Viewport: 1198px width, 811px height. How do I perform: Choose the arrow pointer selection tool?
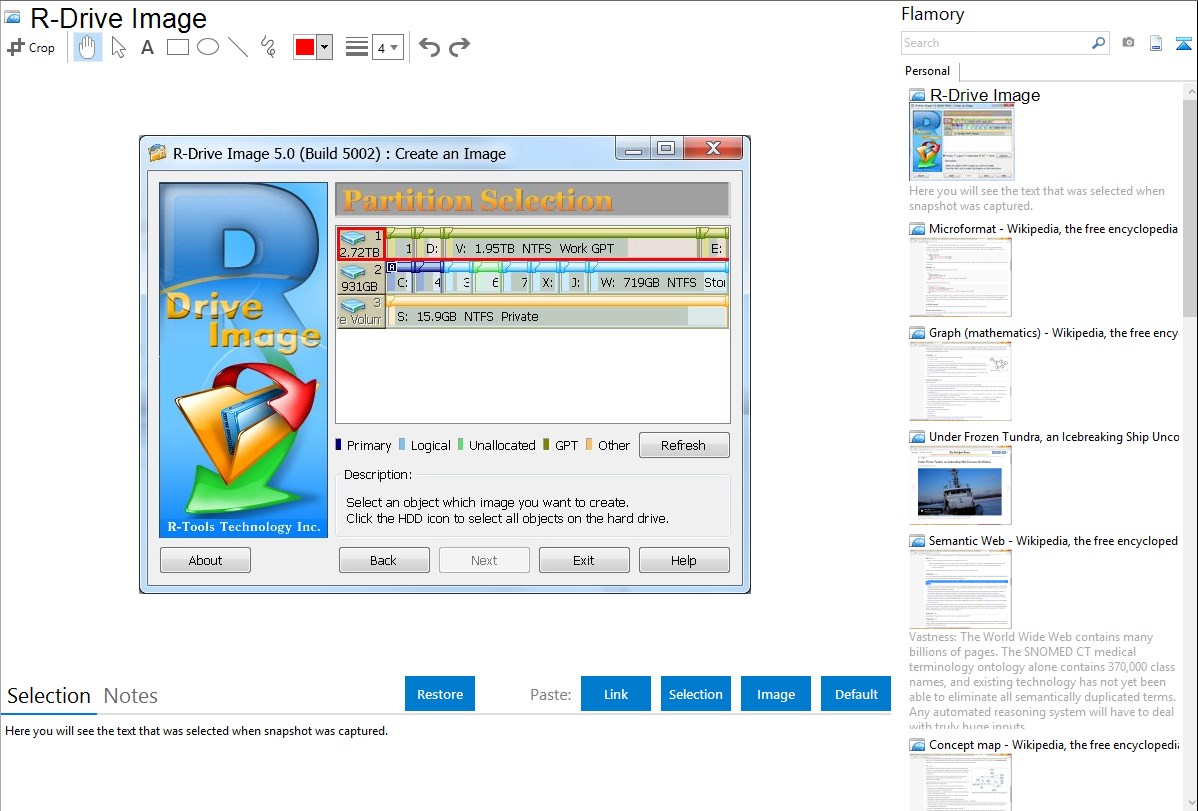point(118,47)
